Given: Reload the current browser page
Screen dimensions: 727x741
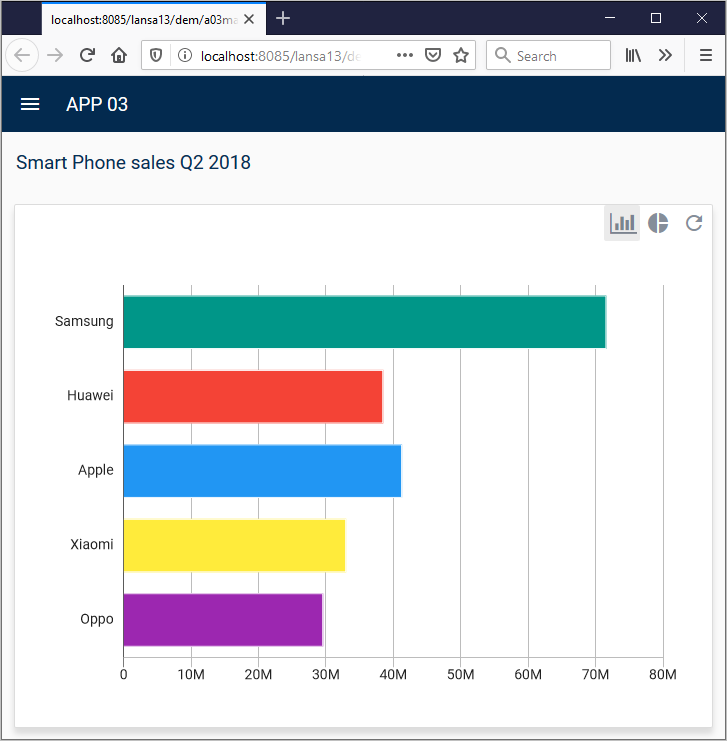Looking at the screenshot, I should pyautogui.click(x=88, y=56).
